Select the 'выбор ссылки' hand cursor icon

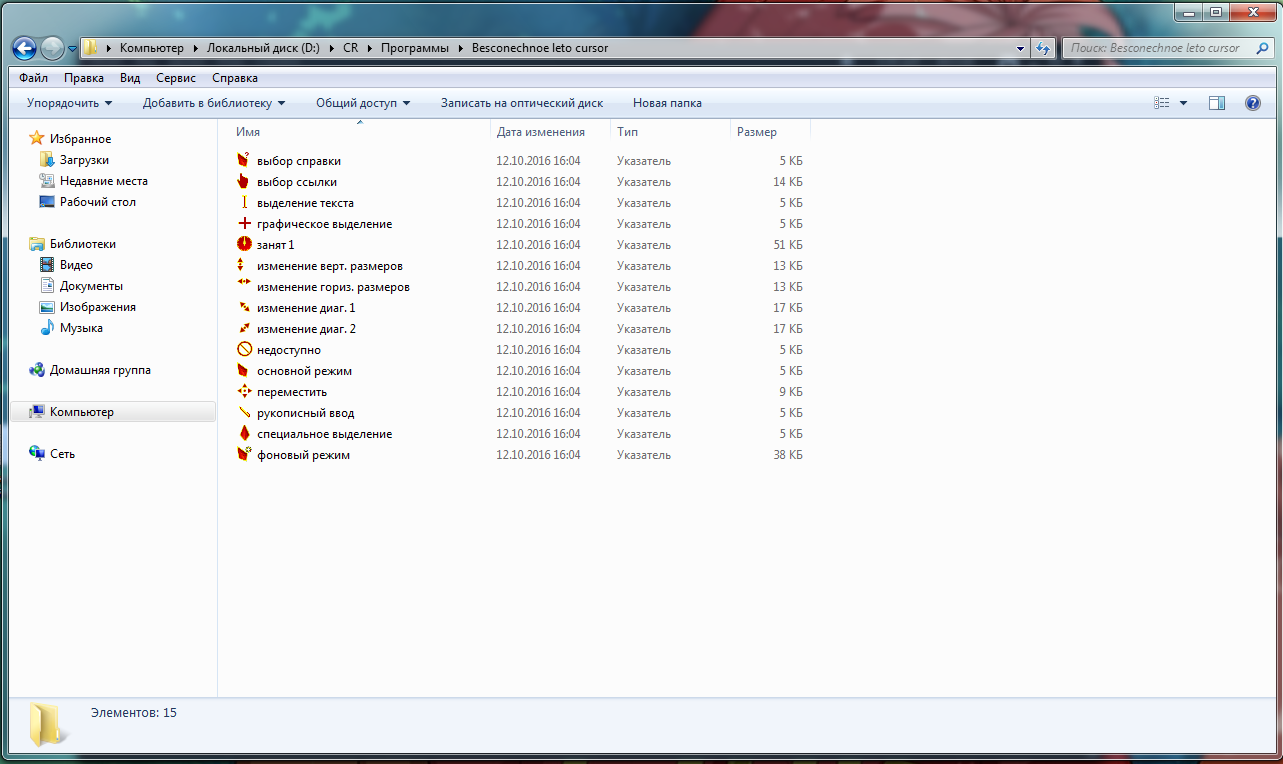[x=243, y=181]
